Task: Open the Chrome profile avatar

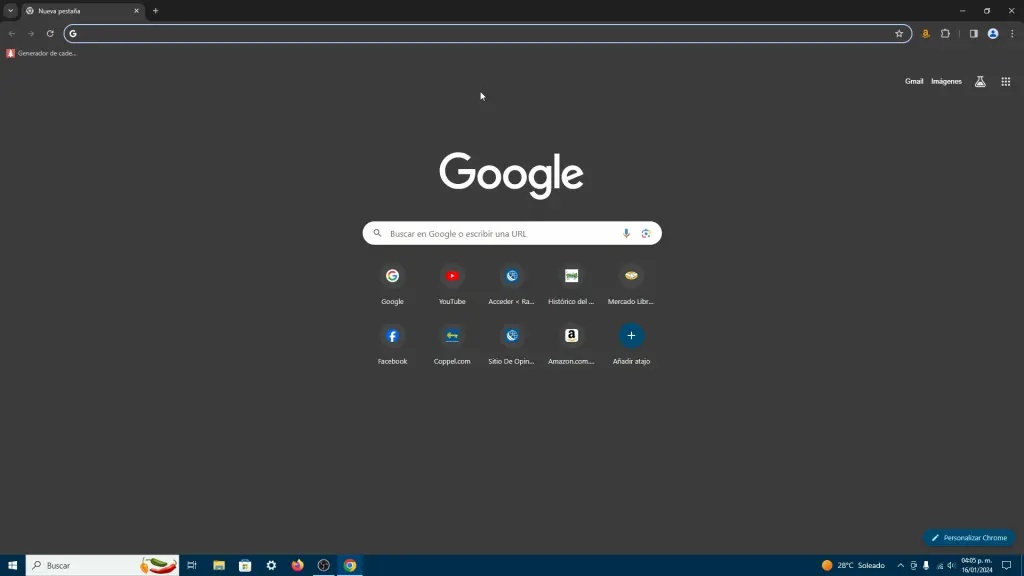Action: pos(993,33)
